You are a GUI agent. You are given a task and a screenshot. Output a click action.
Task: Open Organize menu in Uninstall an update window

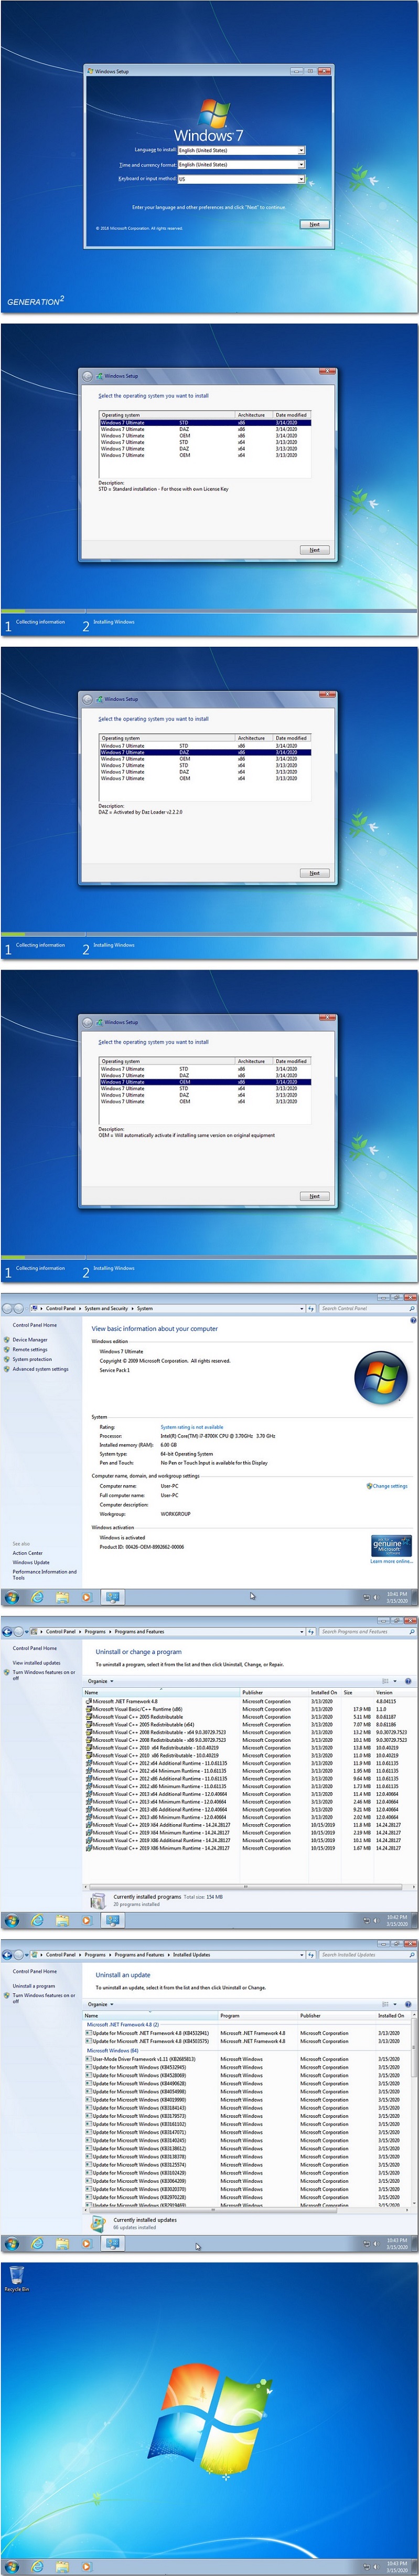100,2004
